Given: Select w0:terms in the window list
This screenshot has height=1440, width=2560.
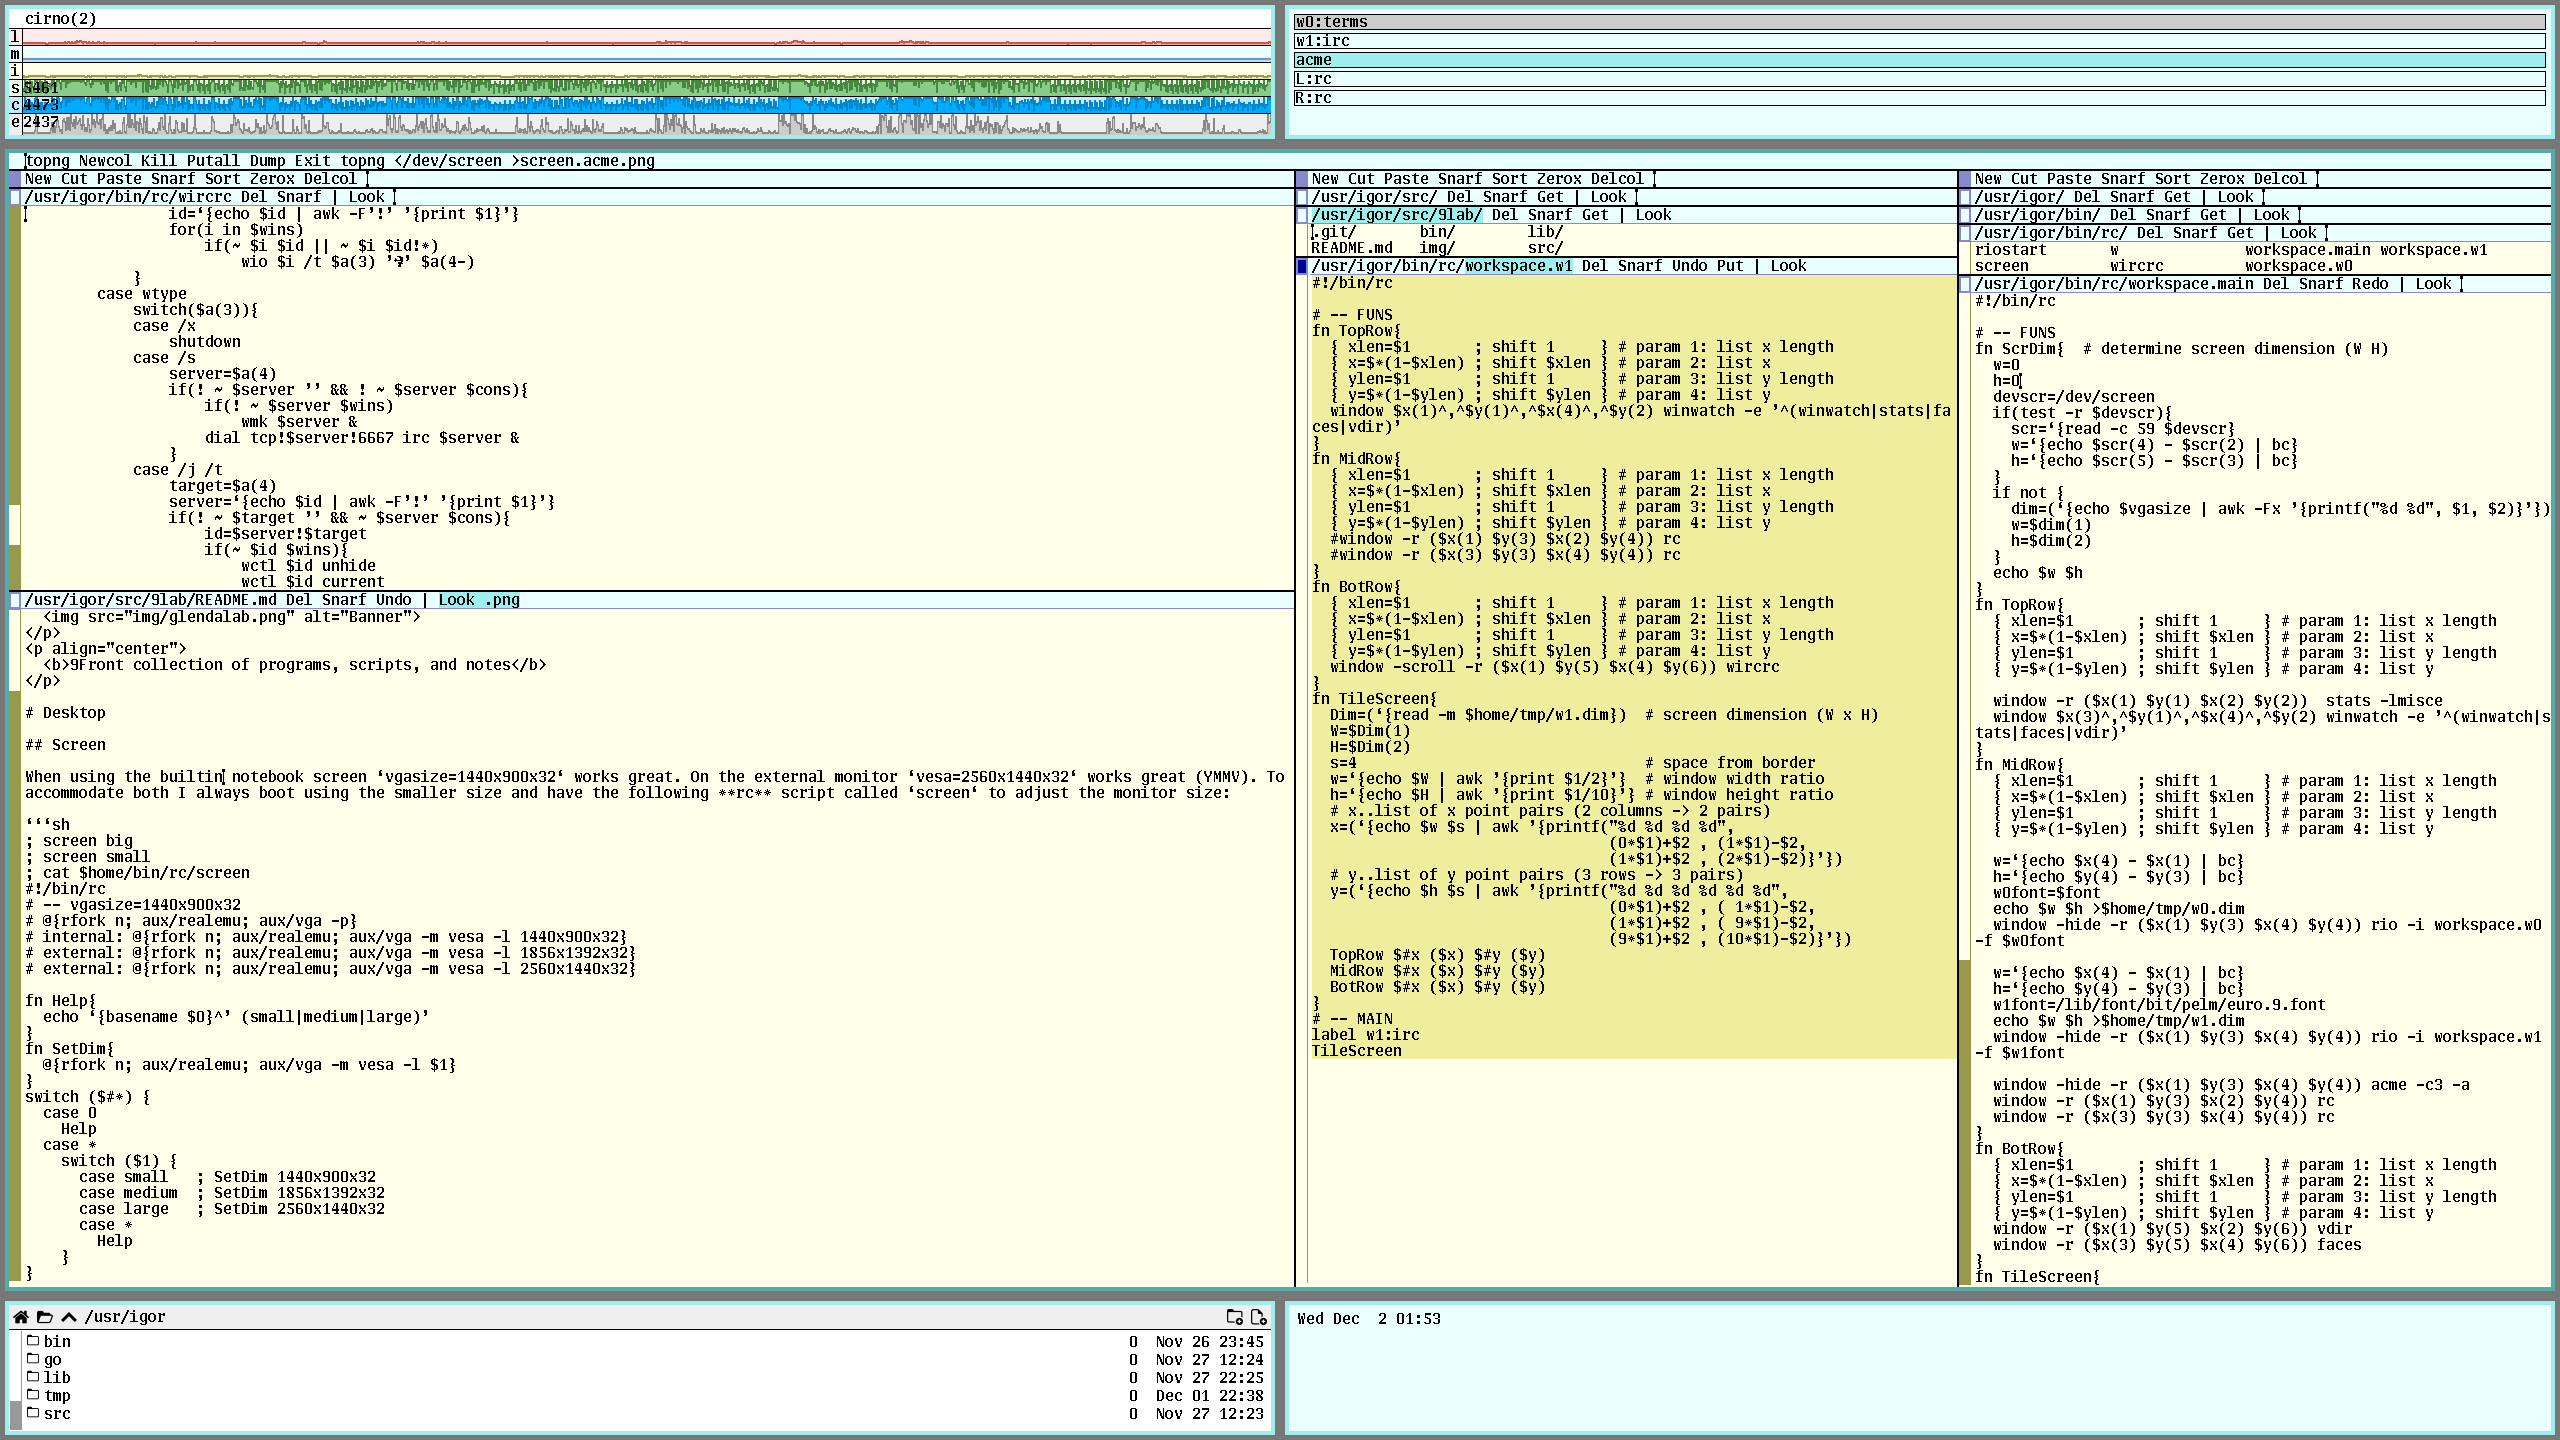Looking at the screenshot, I should click(1919, 22).
